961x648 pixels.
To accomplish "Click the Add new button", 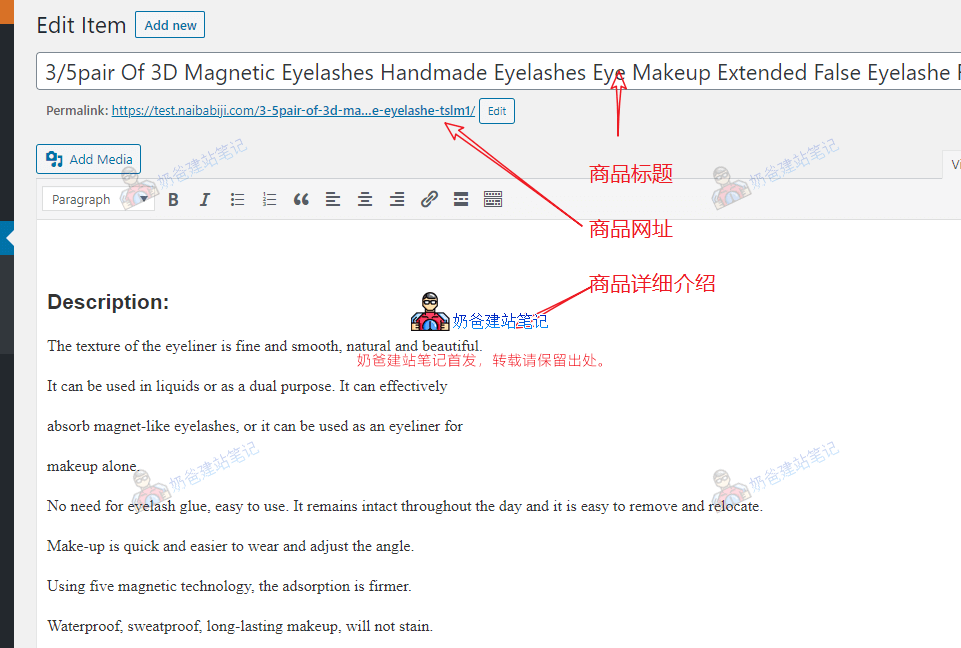I will click(170, 25).
